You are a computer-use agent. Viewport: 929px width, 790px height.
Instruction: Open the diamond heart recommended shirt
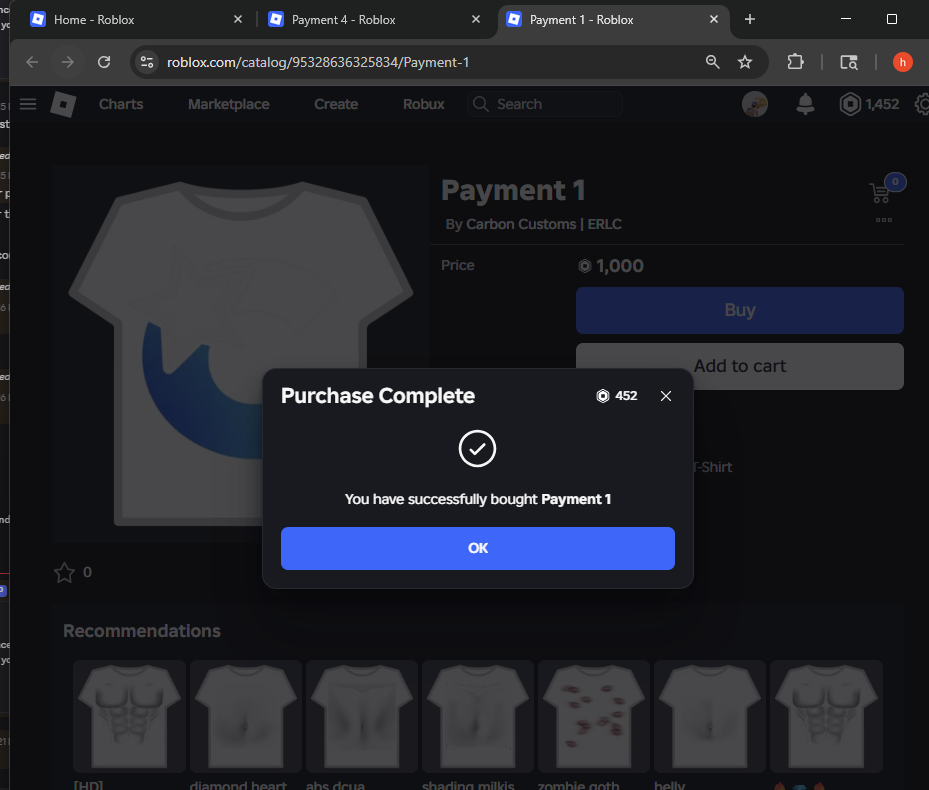tap(245, 717)
